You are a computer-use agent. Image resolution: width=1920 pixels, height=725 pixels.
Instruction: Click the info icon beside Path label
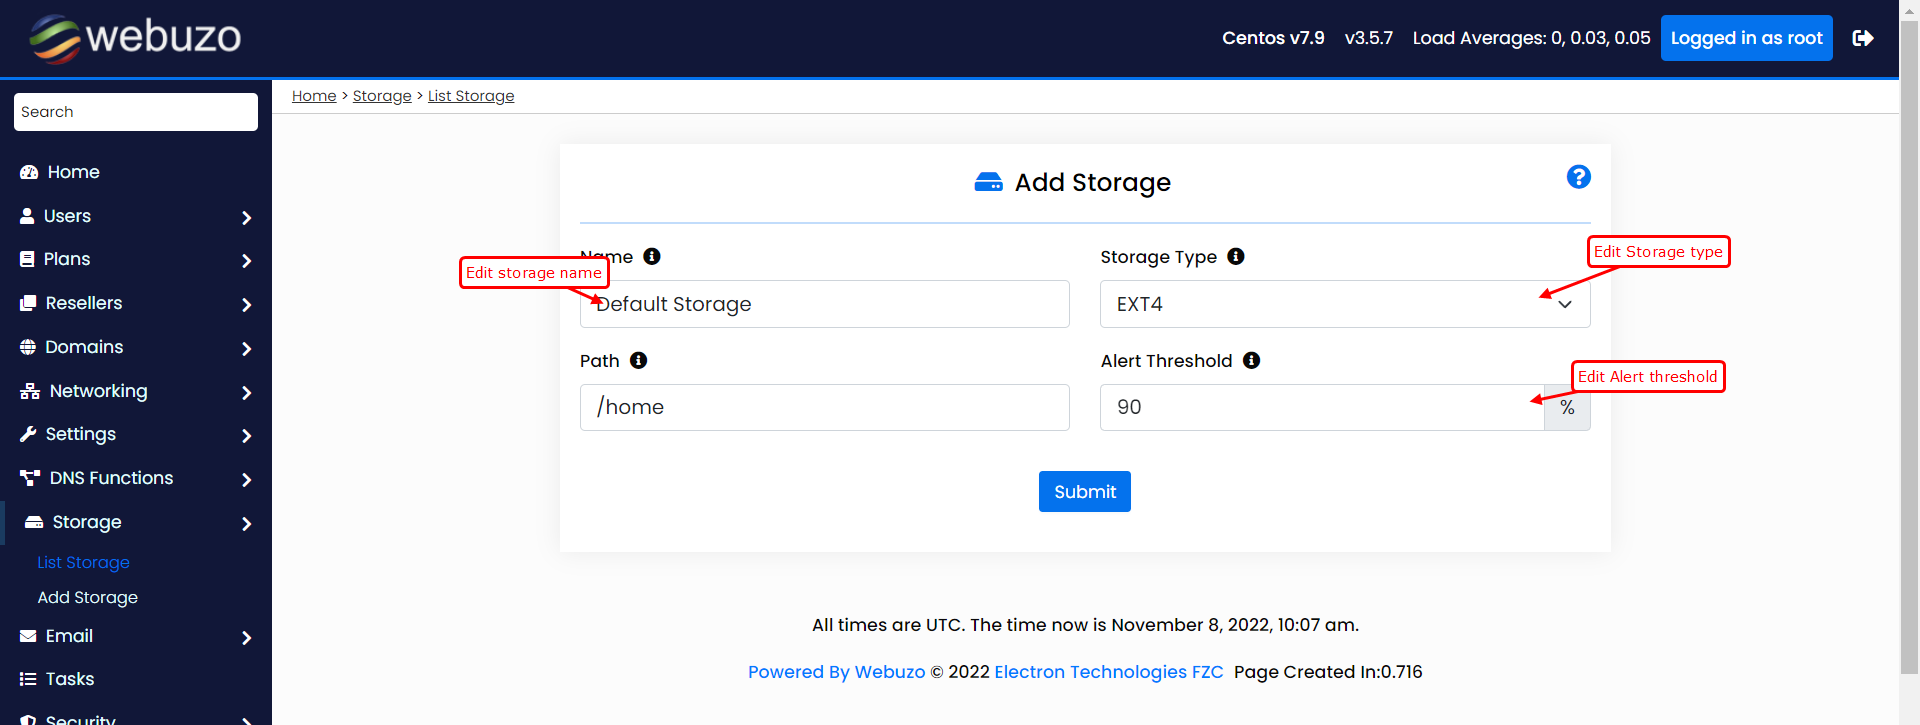[639, 361]
